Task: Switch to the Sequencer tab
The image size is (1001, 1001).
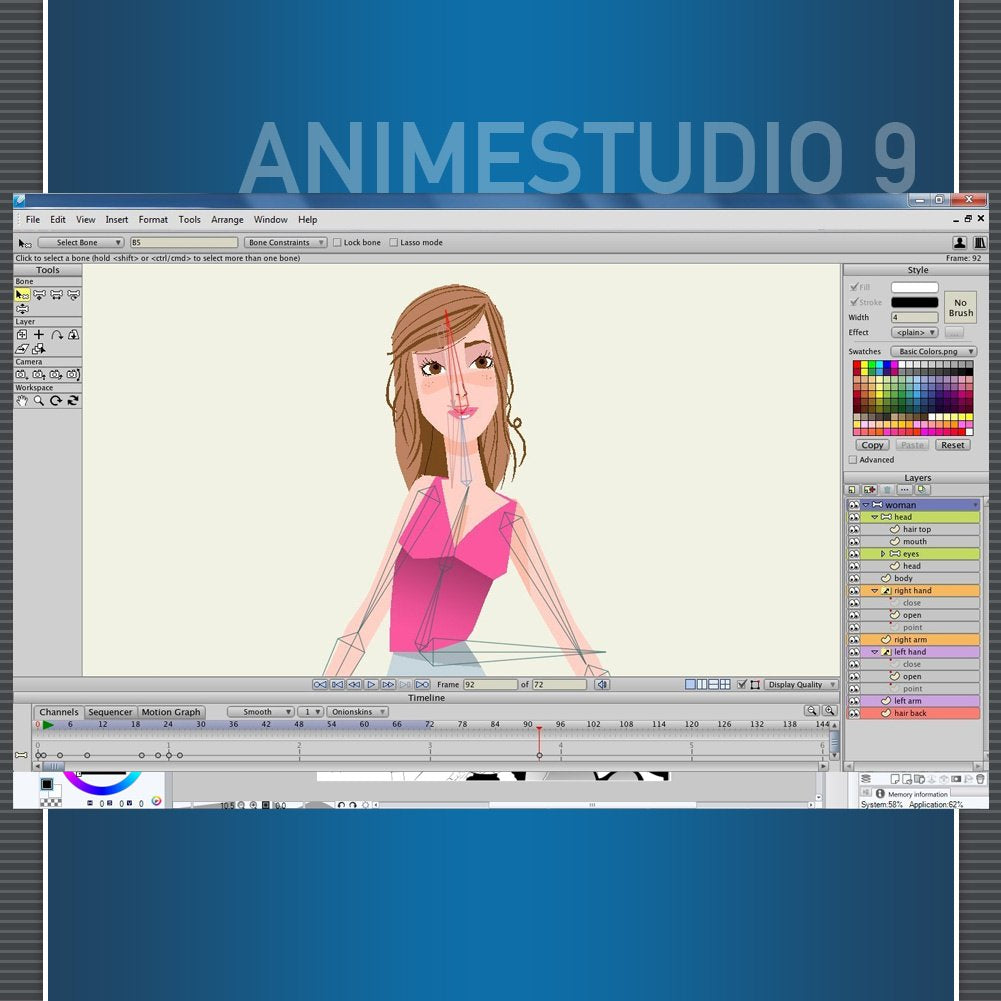Action: [110, 712]
